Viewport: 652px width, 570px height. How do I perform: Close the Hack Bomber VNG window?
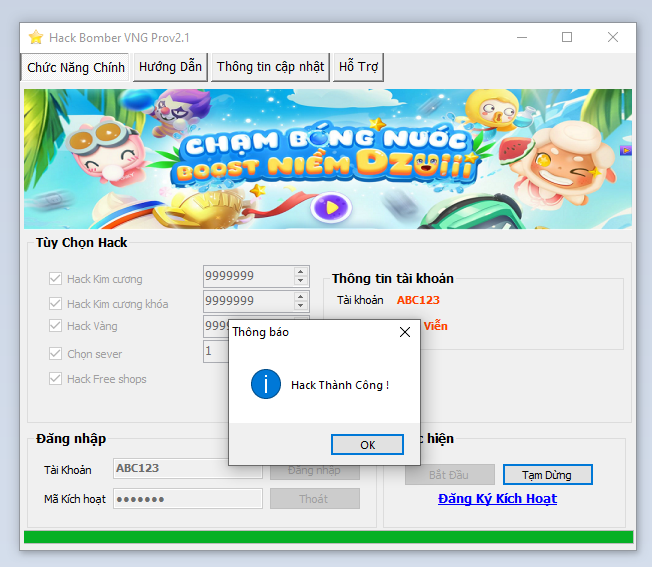coord(612,37)
